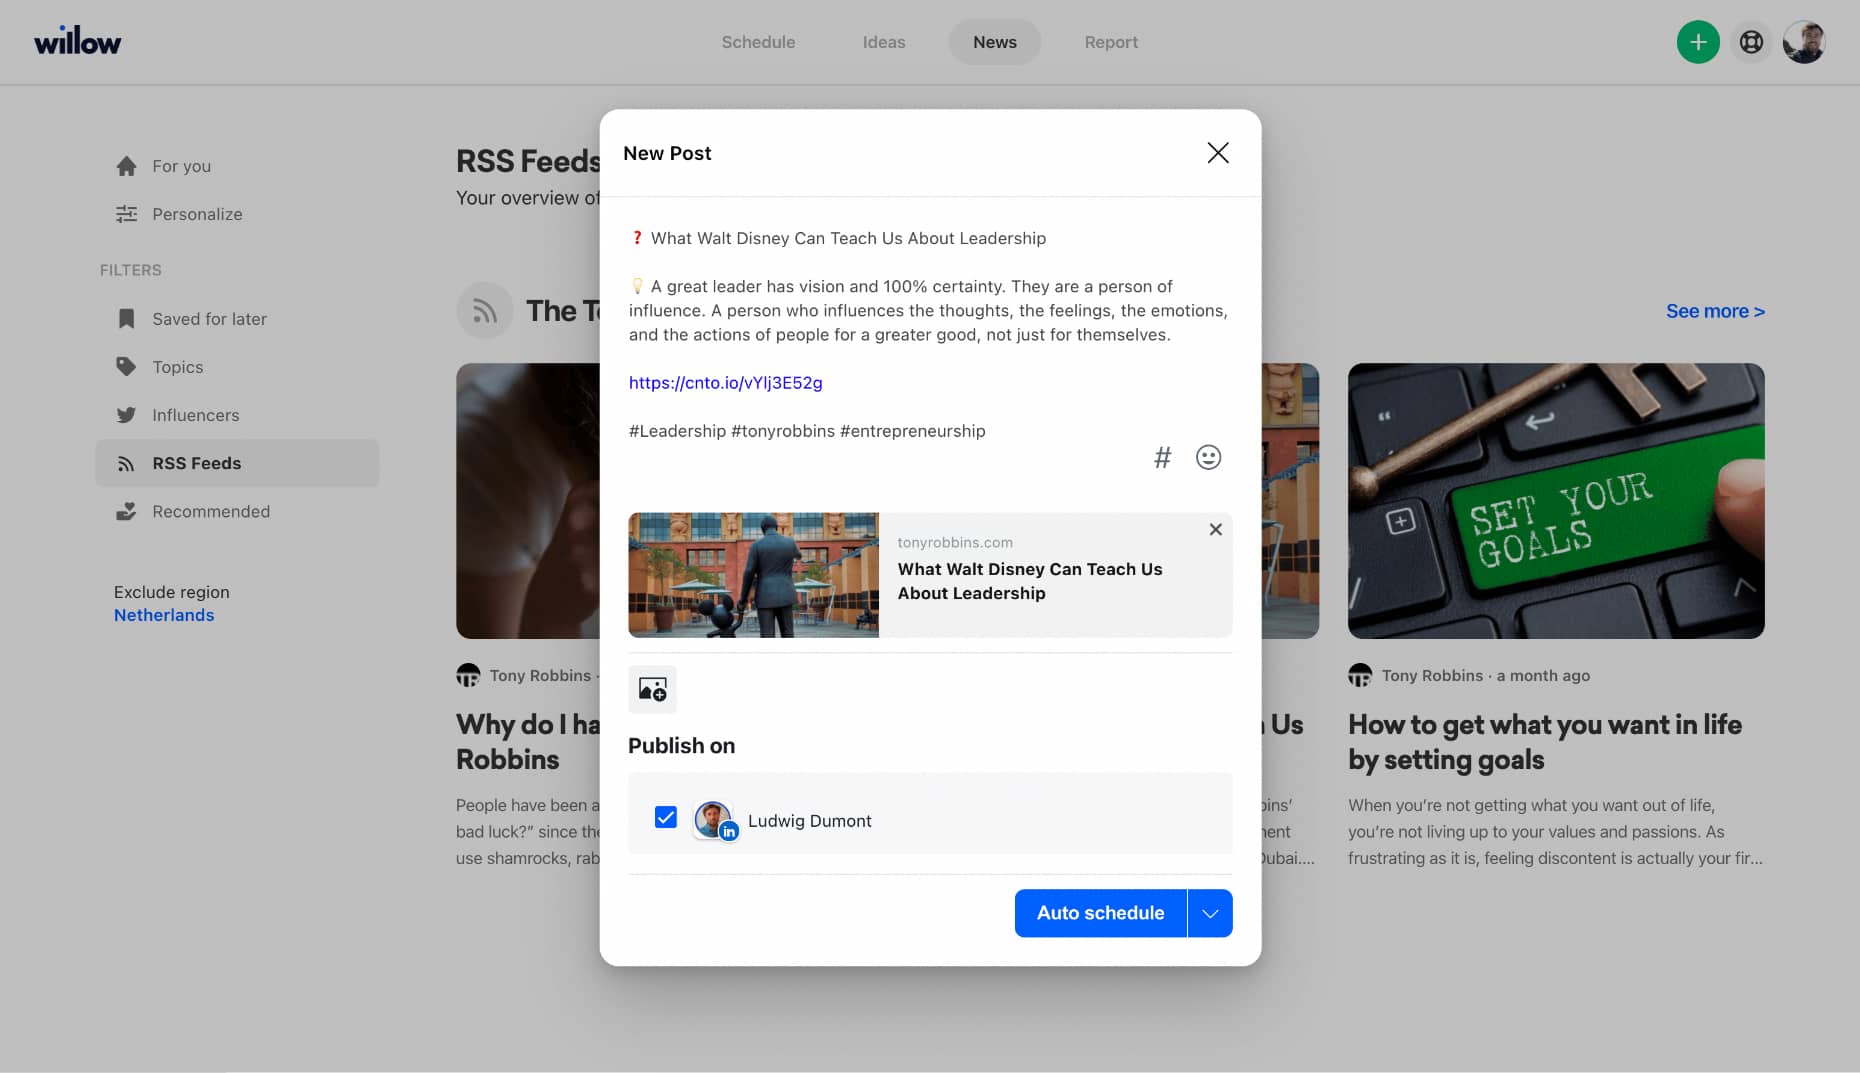Screen dimensions: 1860x1073
Task: Click the bookmark icon for Saved for later
Action: pos(126,319)
